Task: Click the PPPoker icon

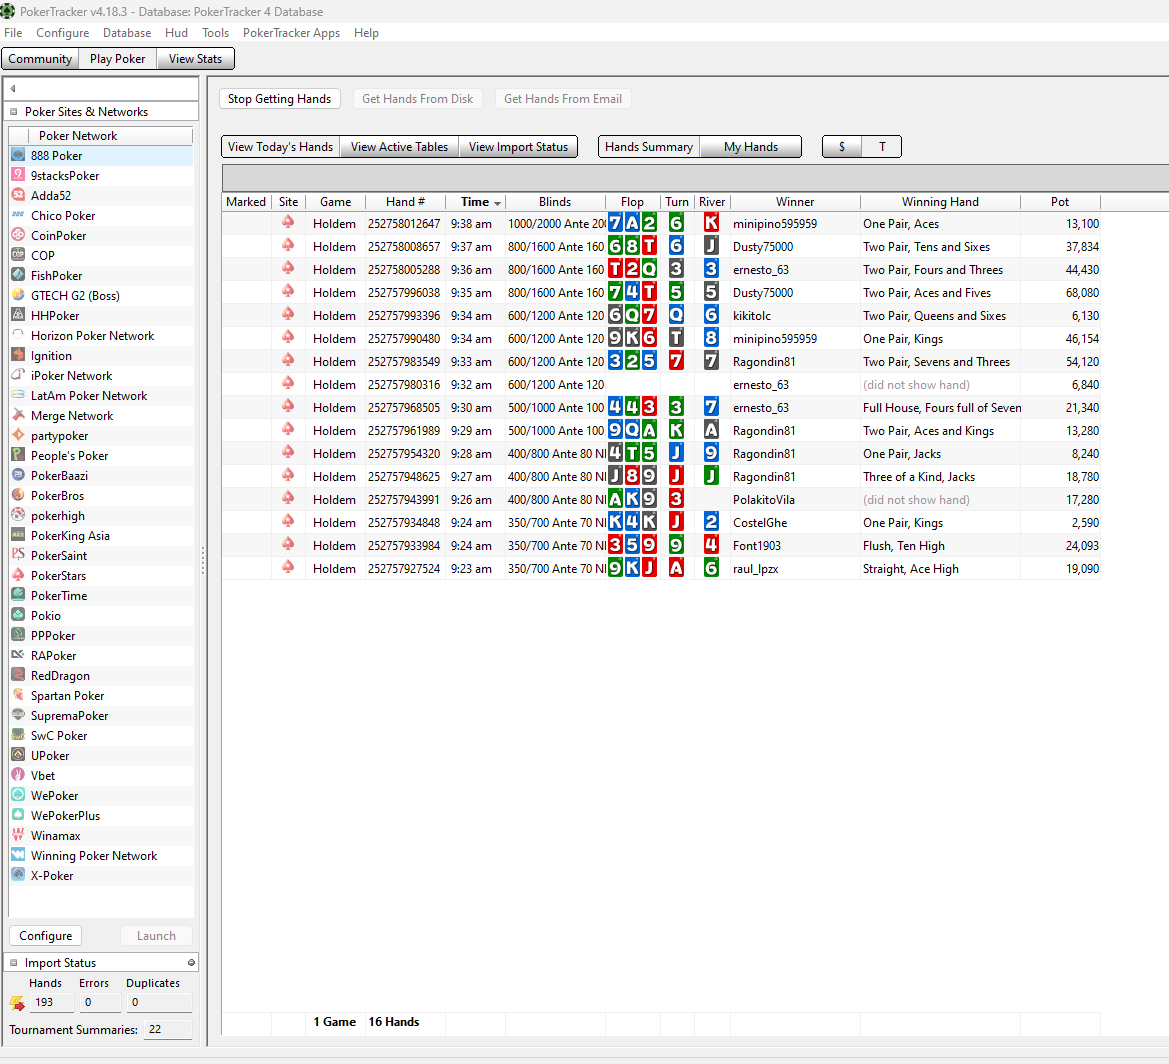Action: 19,635
